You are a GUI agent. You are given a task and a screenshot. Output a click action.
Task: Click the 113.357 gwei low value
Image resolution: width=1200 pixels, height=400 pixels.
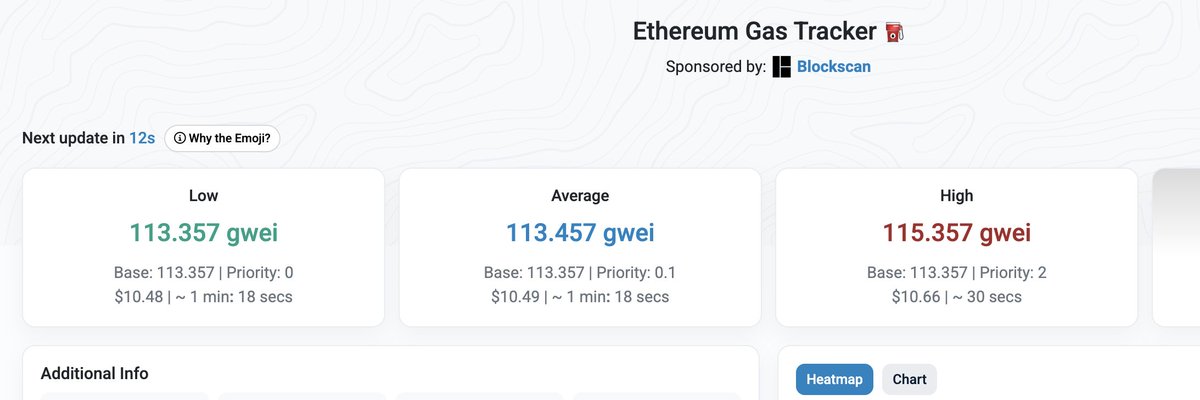(204, 233)
